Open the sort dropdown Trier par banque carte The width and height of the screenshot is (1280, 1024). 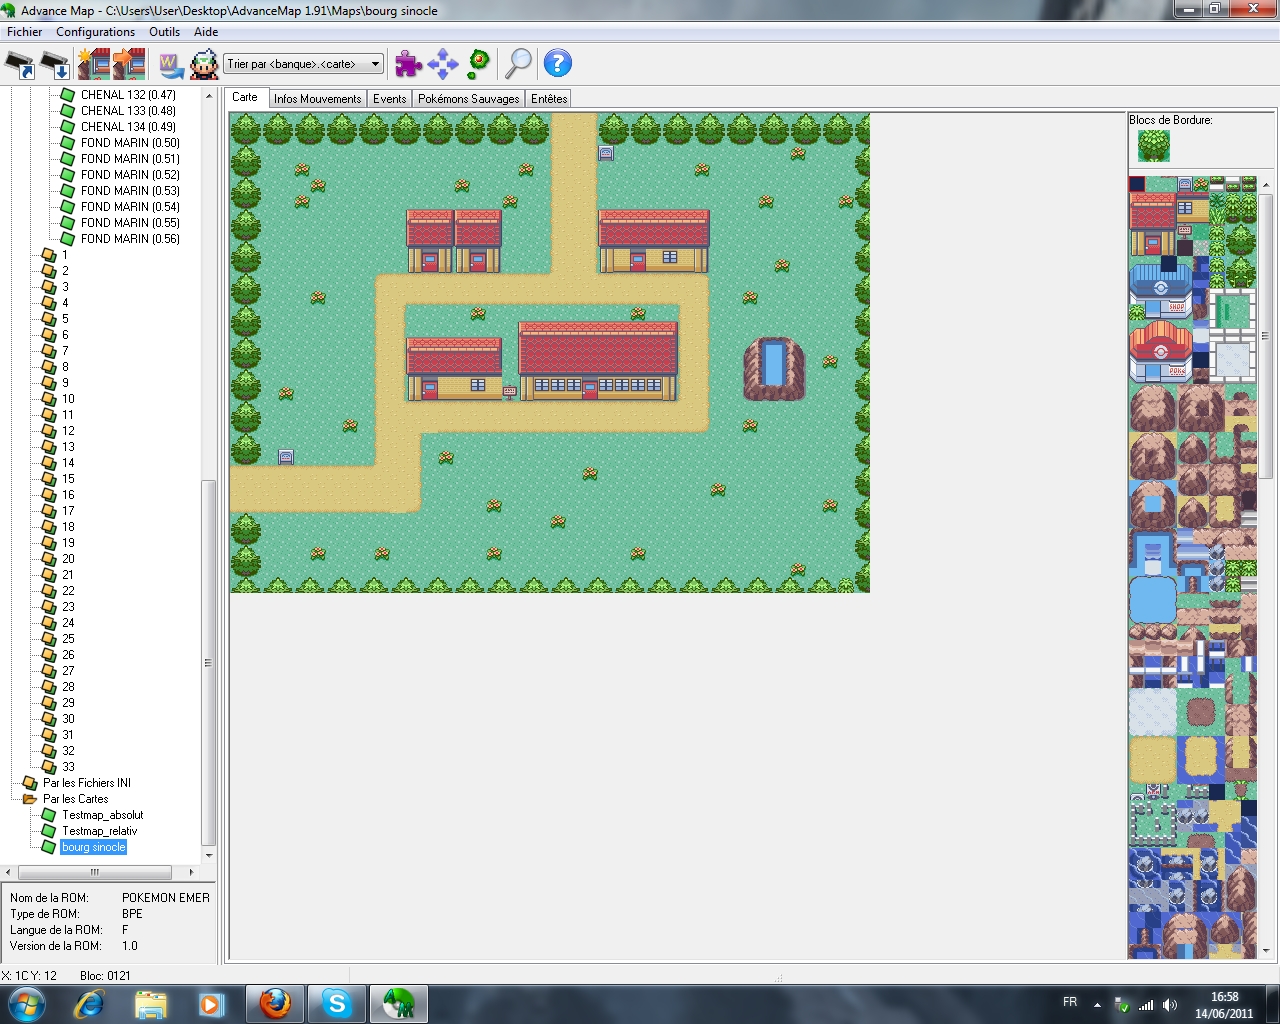(303, 64)
